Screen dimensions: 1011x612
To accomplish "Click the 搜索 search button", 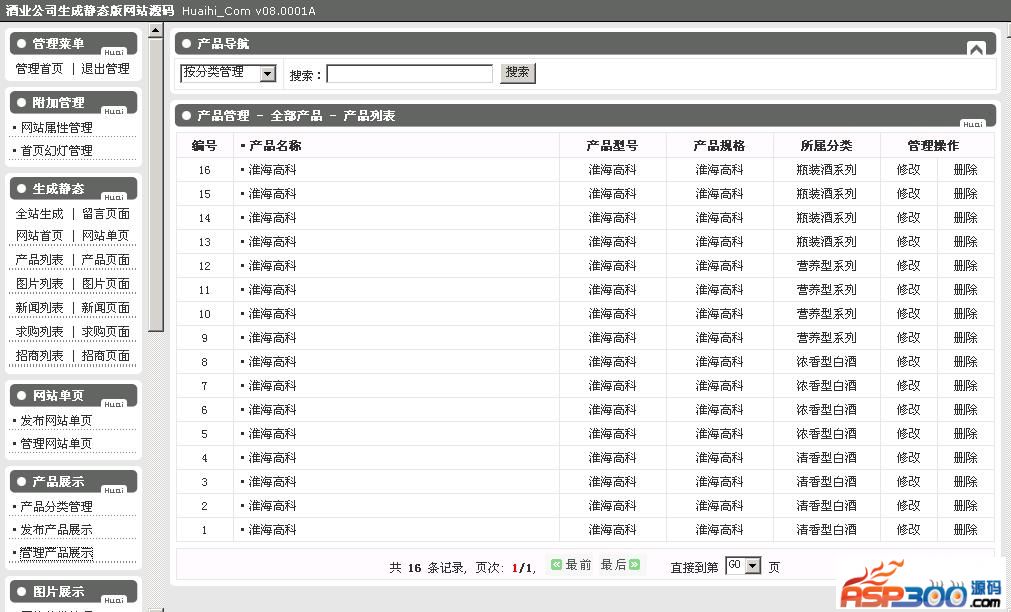I will tap(517, 73).
